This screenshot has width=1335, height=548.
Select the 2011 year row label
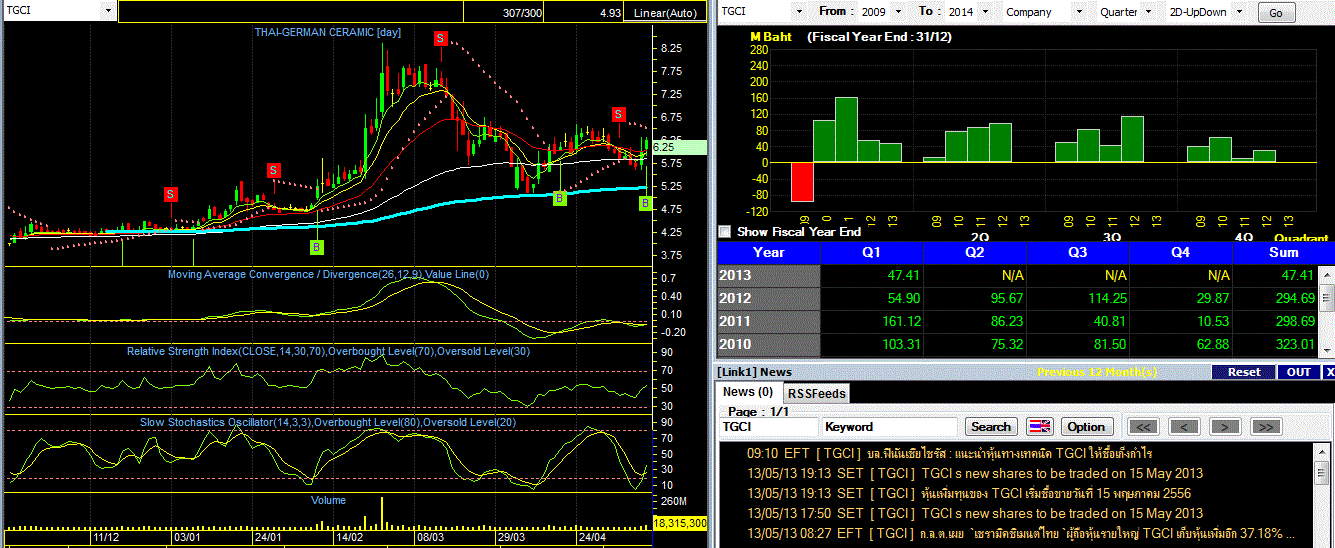click(x=768, y=321)
